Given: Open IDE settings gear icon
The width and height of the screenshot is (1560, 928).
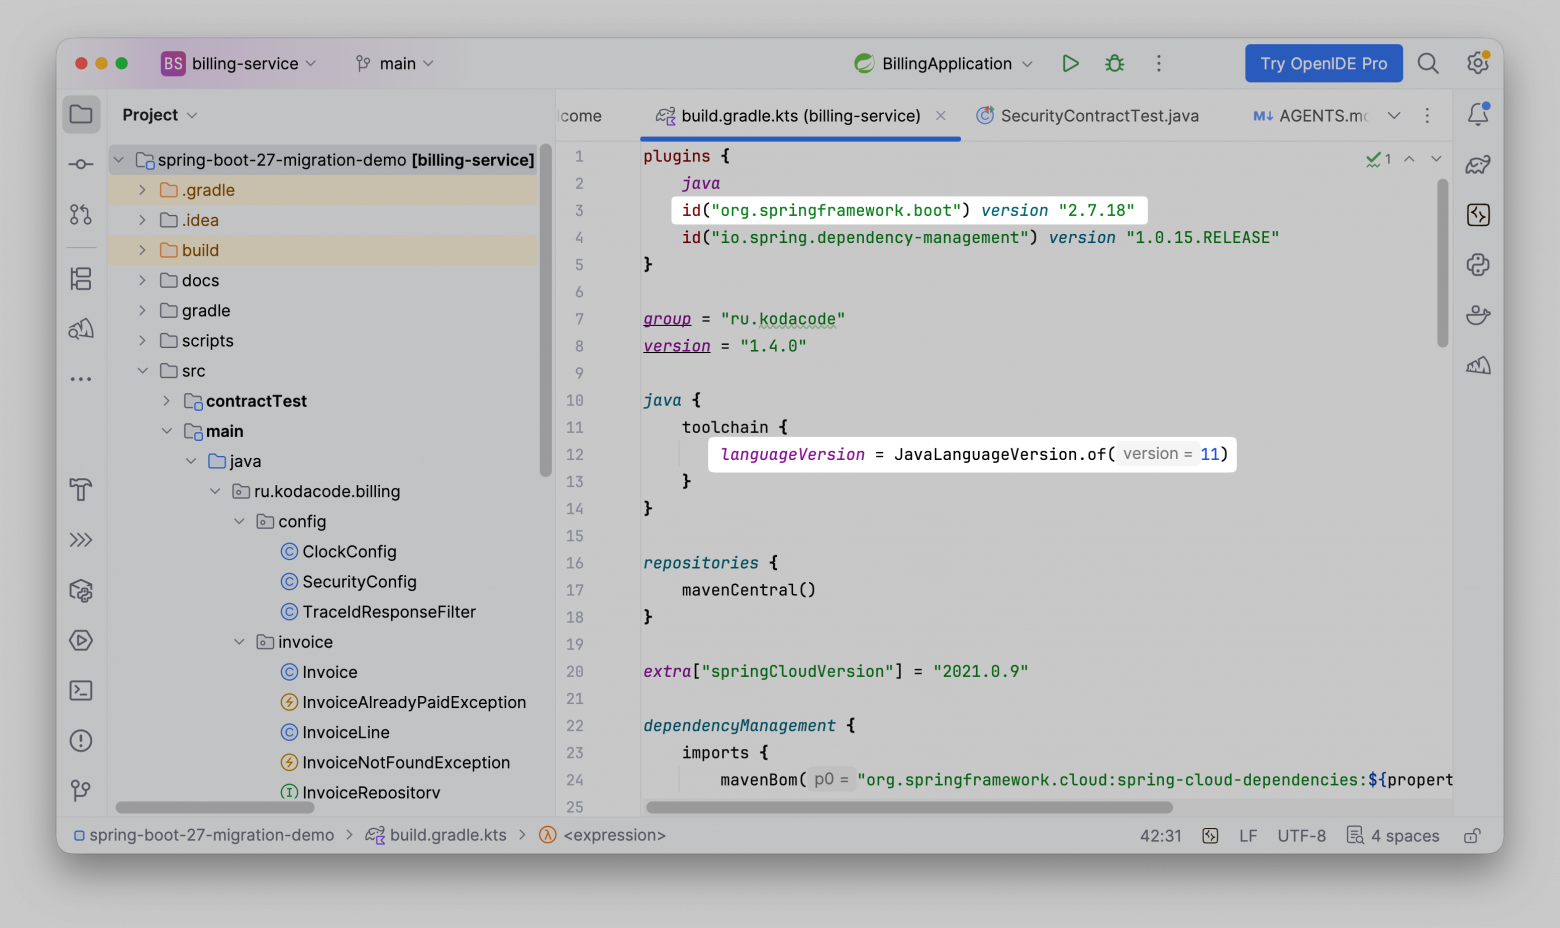Looking at the screenshot, I should 1478,63.
